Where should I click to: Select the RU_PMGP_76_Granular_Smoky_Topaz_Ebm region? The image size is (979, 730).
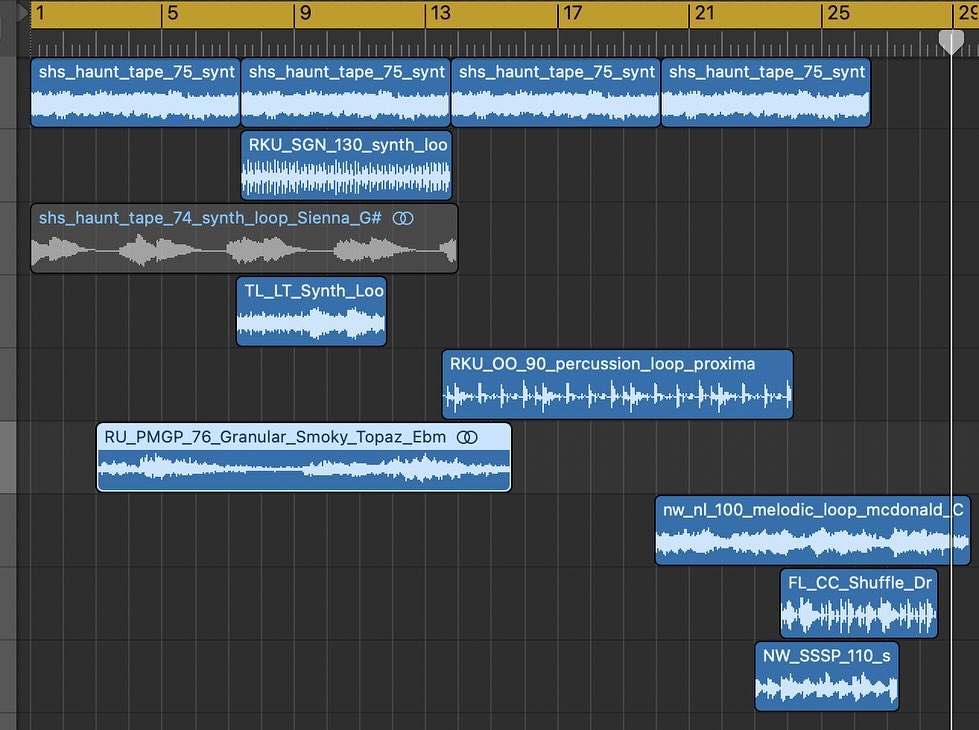[x=304, y=458]
